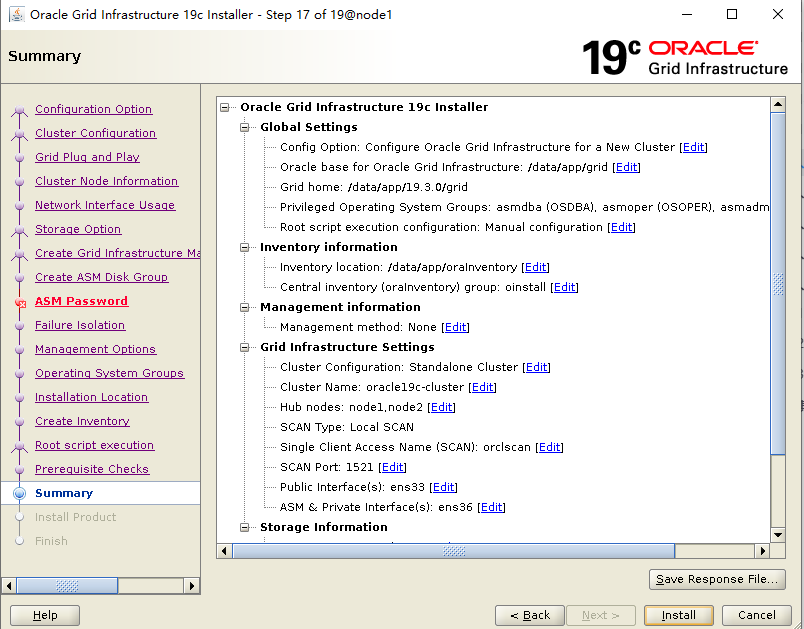Go to Configuration Option step
Viewport: 804px width, 629px height.
pyautogui.click(x=93, y=109)
